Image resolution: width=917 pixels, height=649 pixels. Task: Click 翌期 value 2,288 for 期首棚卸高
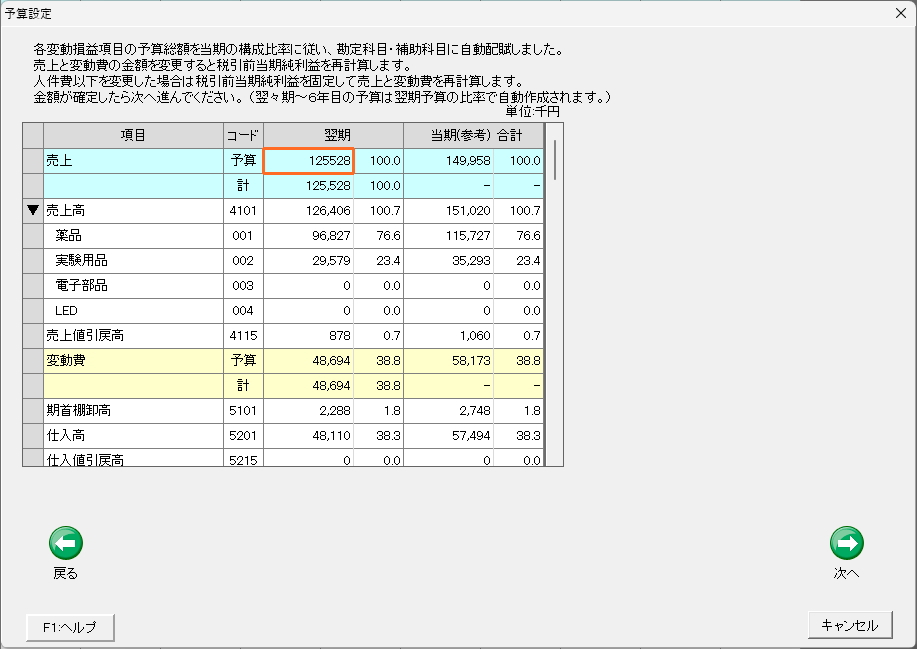(309, 411)
